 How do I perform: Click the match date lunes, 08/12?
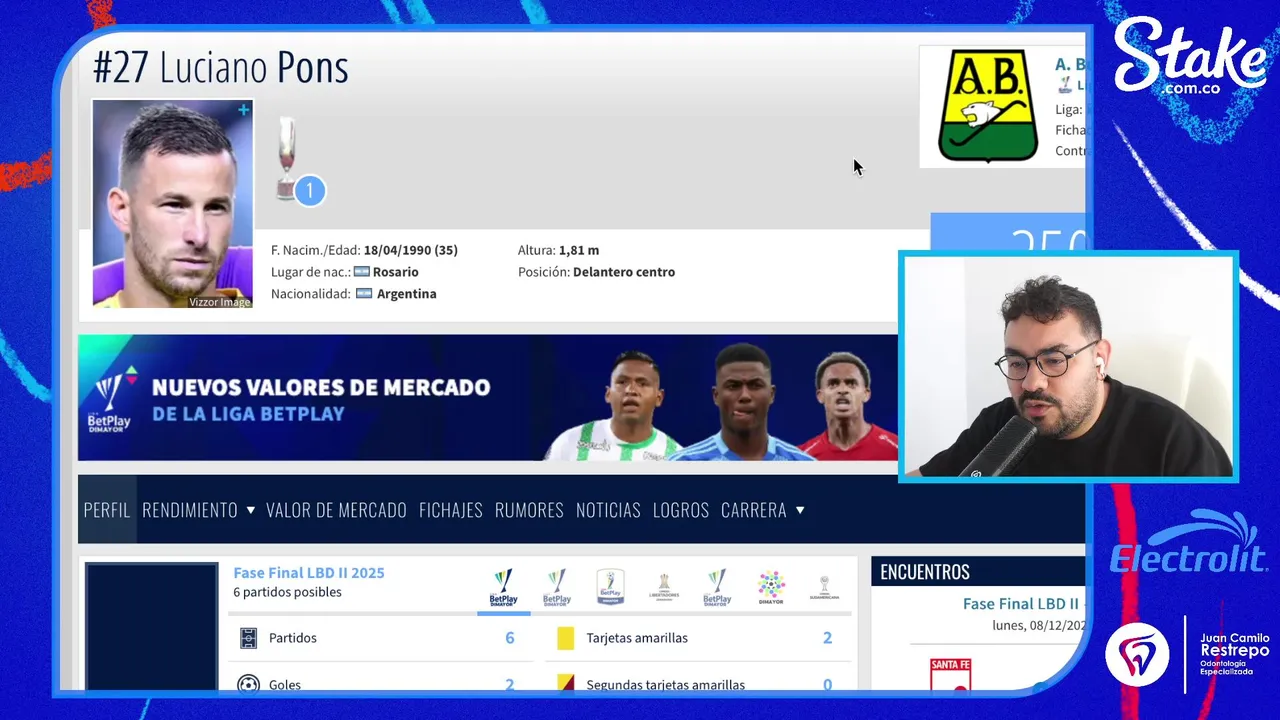pos(1038,625)
